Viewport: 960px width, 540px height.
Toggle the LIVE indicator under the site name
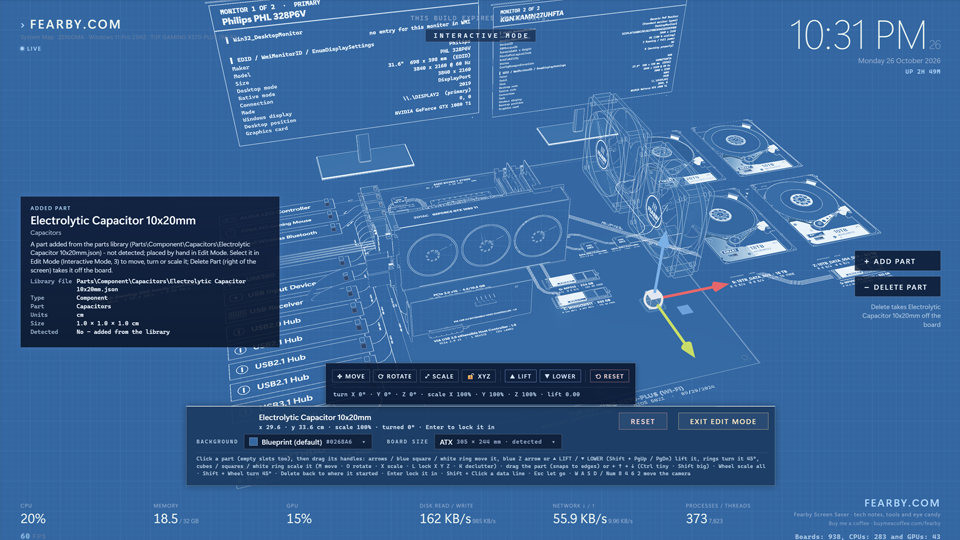(x=31, y=48)
